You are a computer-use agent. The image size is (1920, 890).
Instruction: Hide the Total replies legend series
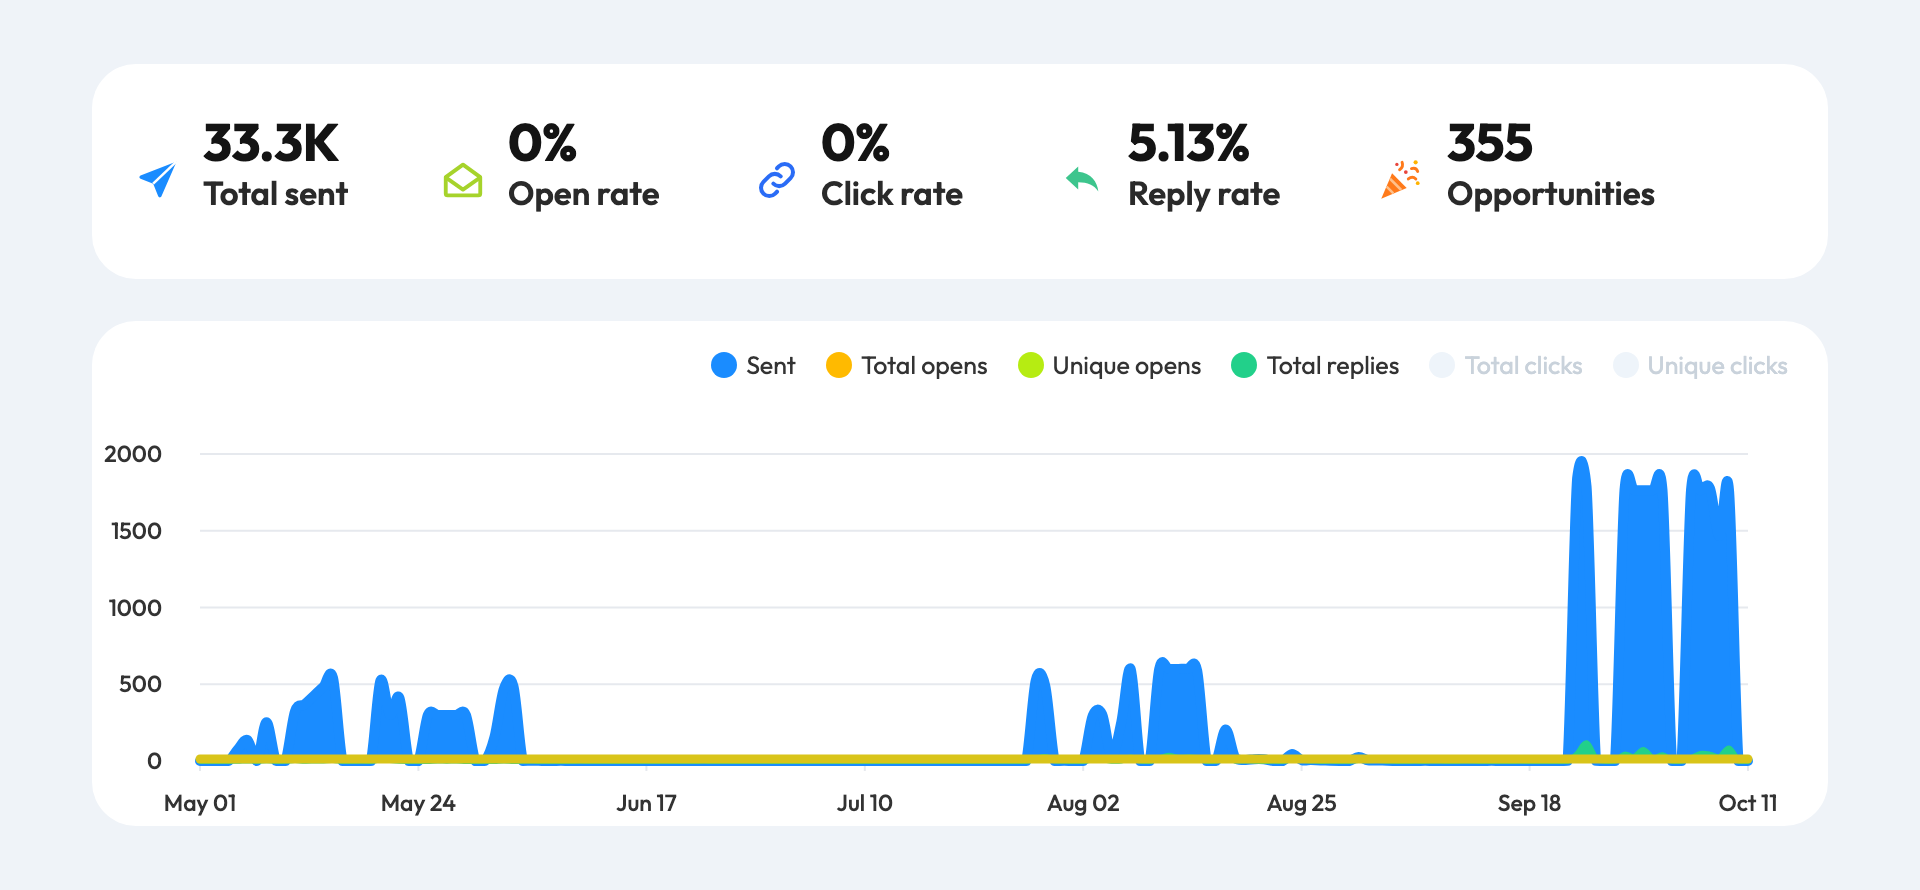(x=1315, y=366)
